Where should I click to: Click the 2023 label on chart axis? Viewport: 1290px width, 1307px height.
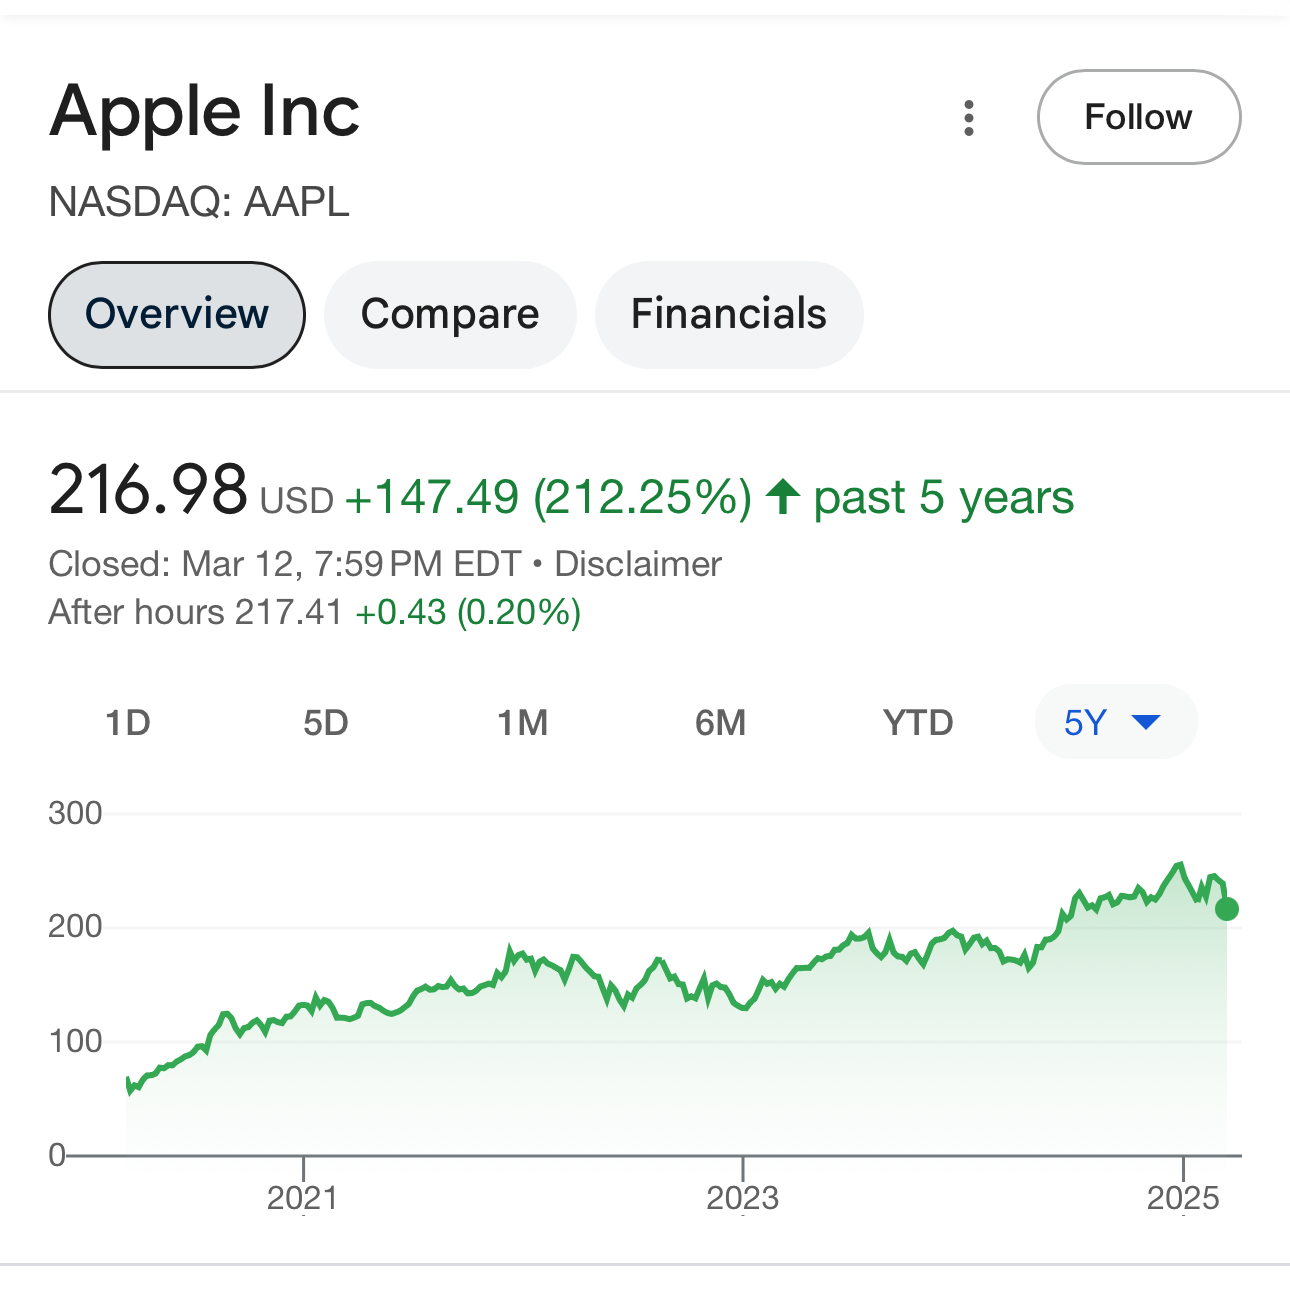coord(743,1197)
